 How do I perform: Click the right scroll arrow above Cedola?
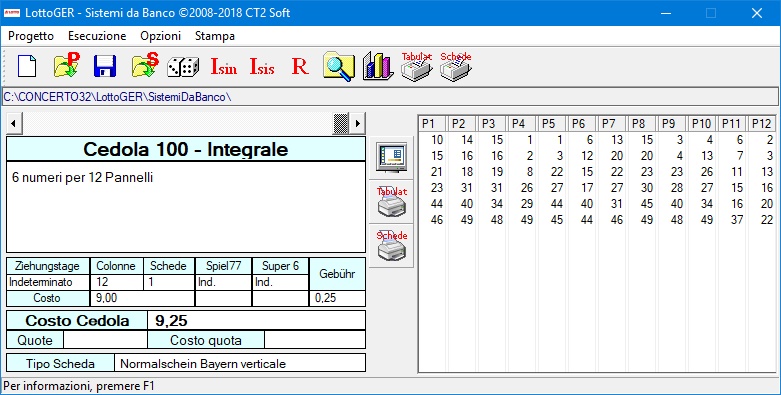[357, 123]
